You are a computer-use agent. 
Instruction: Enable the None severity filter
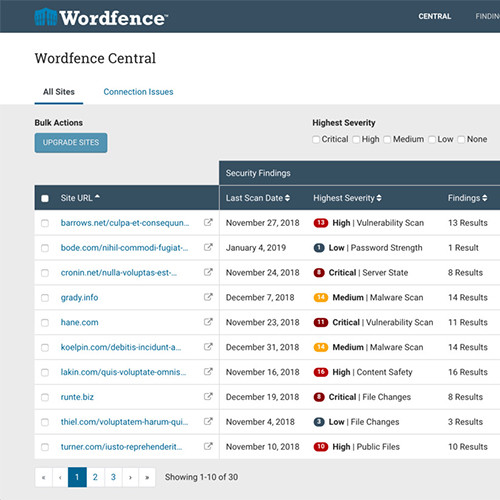[461, 139]
